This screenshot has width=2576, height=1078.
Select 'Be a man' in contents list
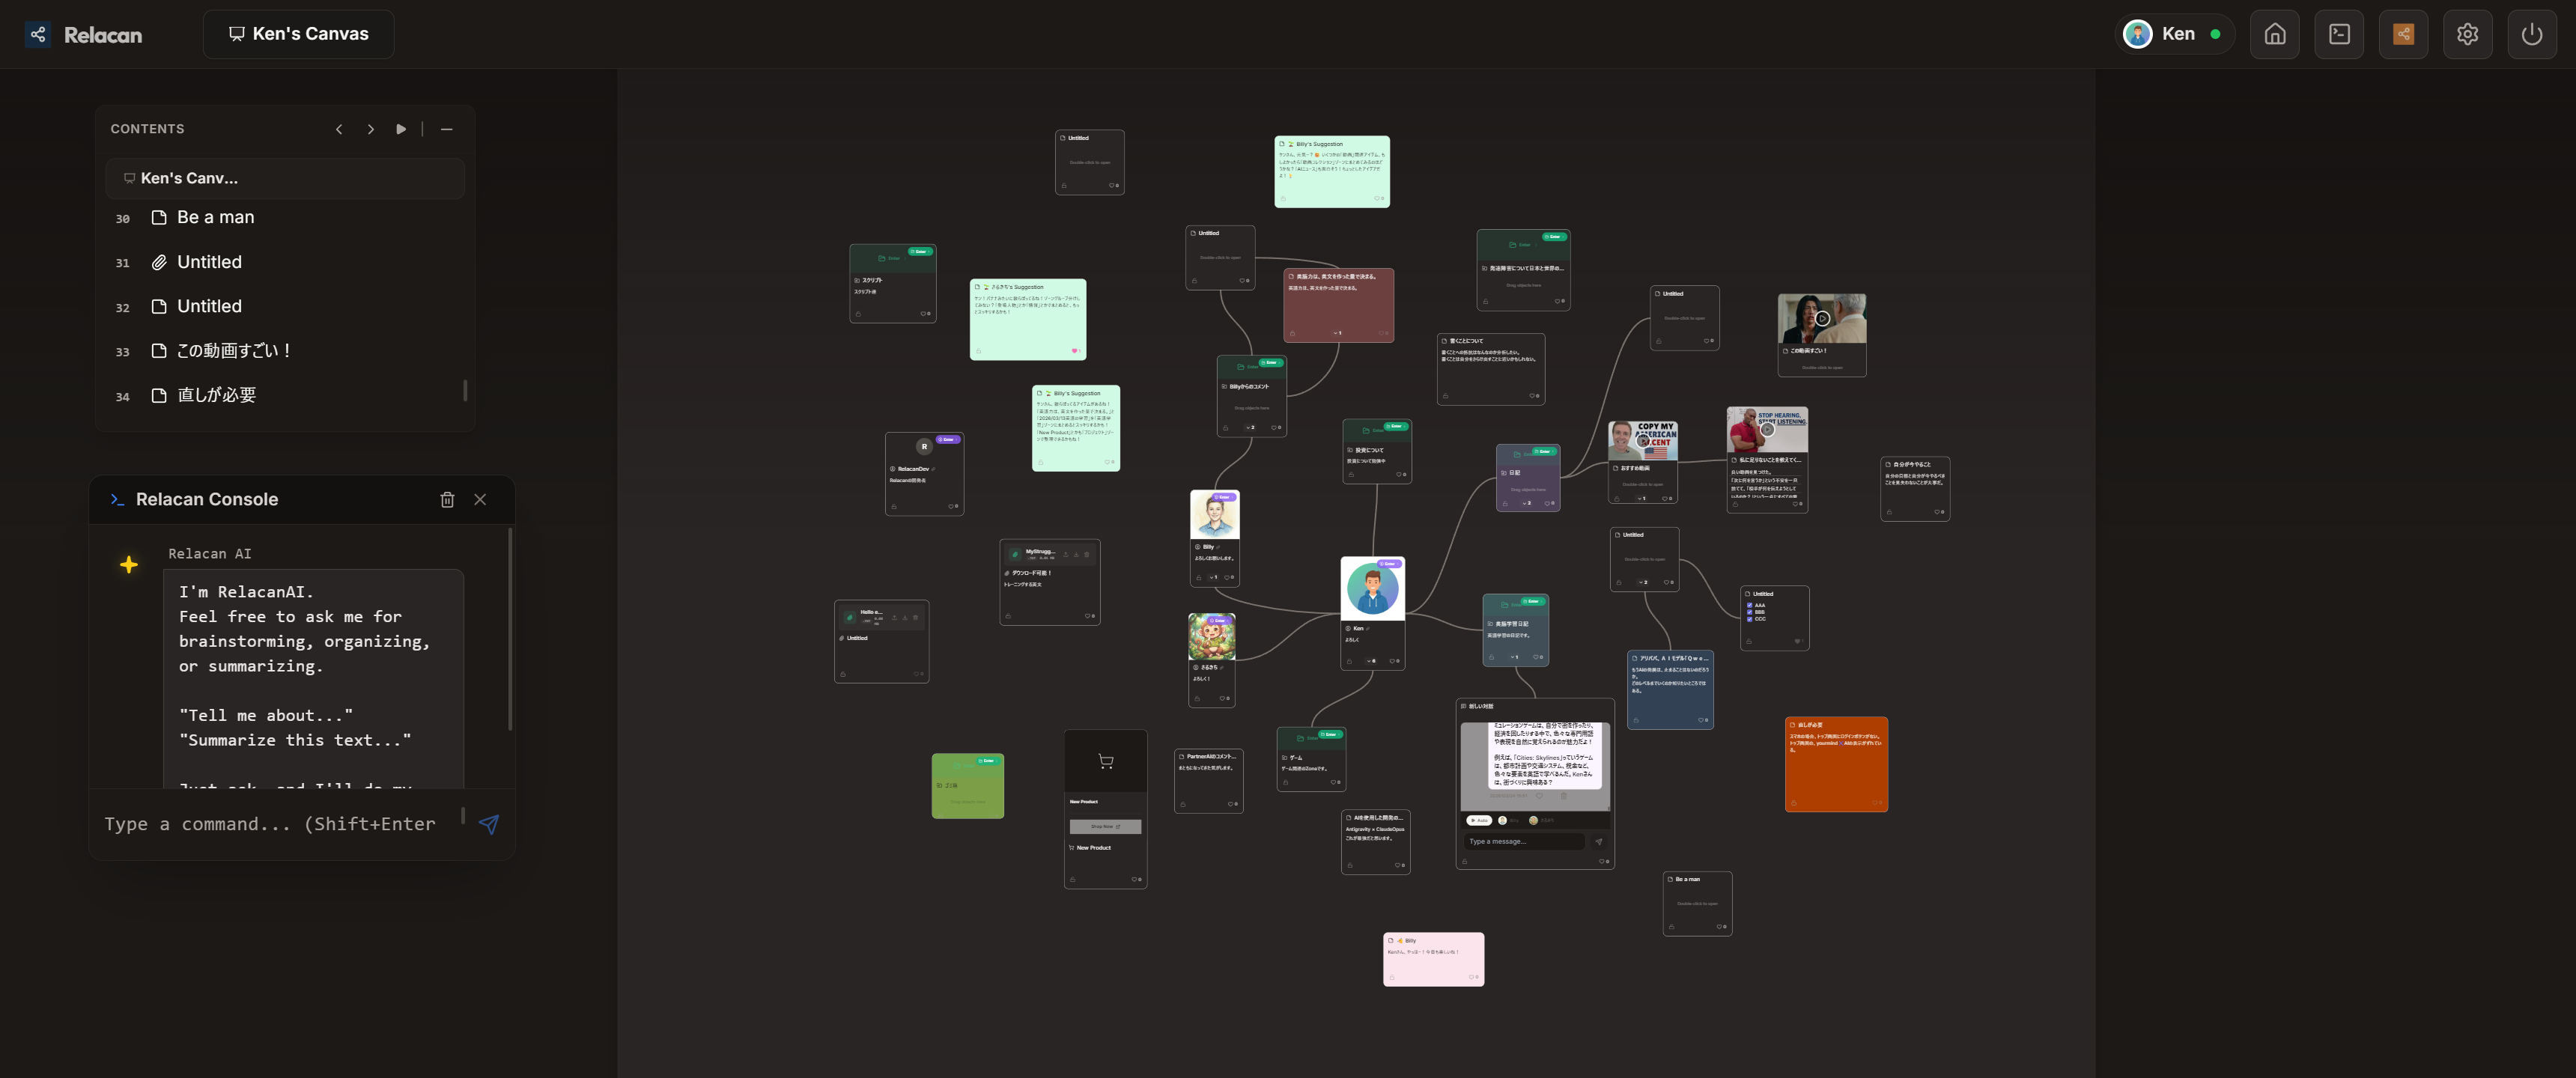click(x=215, y=217)
